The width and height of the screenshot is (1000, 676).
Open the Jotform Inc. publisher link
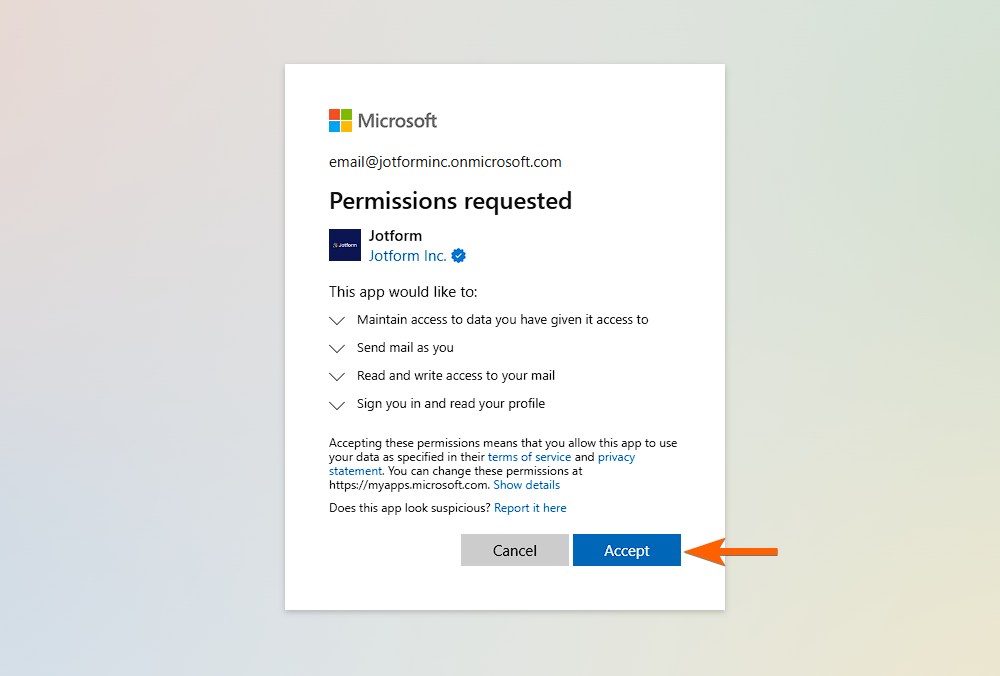[x=407, y=256]
